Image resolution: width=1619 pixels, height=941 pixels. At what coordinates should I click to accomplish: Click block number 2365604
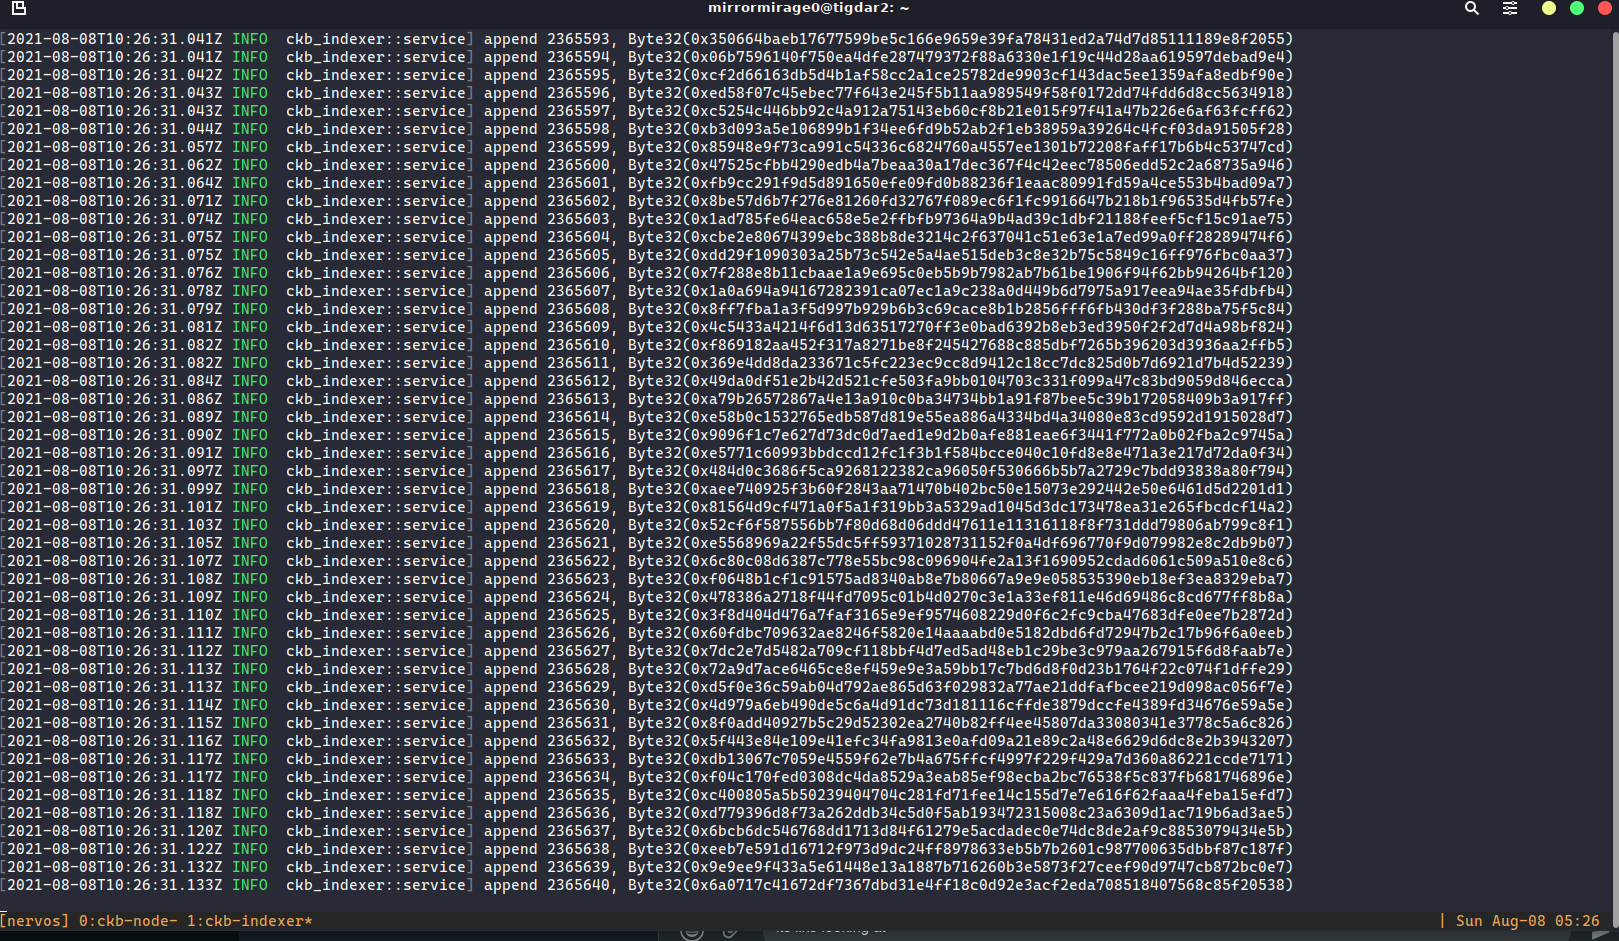click(x=578, y=237)
